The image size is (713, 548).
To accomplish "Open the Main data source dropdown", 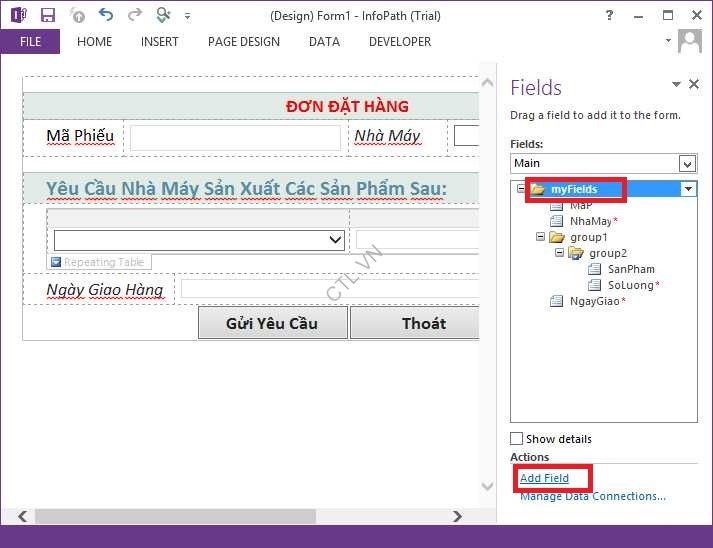I will 687,163.
